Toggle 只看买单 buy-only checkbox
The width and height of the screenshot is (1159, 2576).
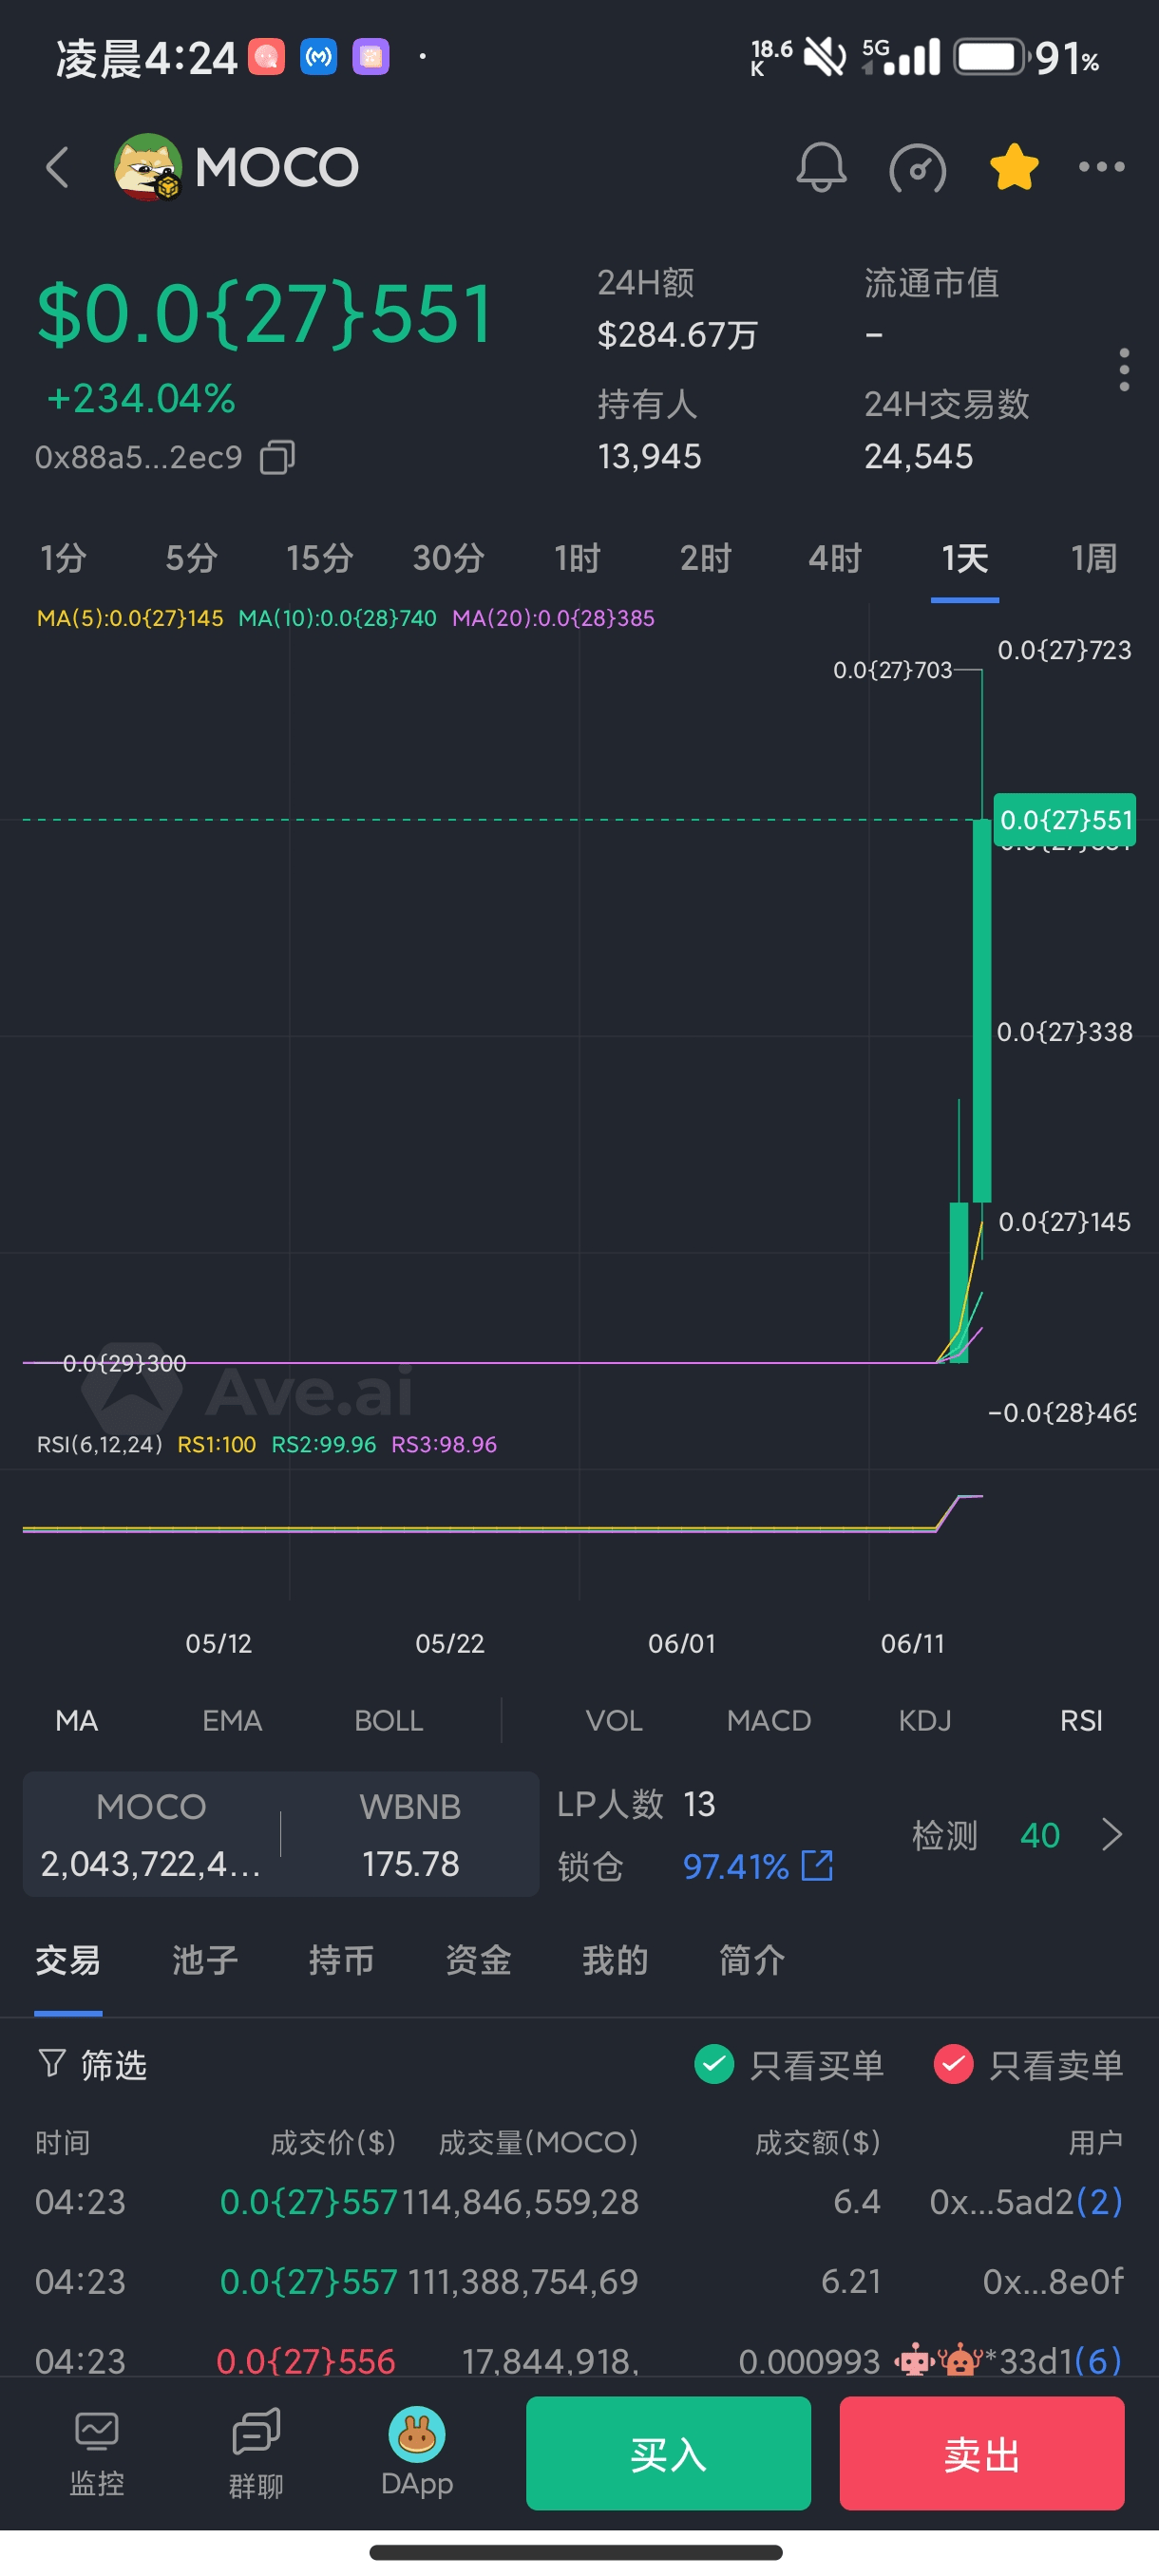tap(714, 2064)
